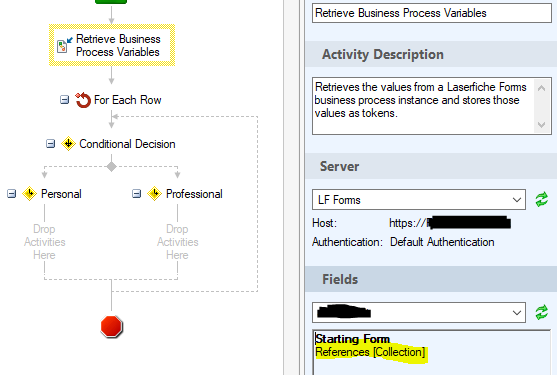Click the Default Authentication text
The height and width of the screenshot is (375, 557).
click(x=442, y=242)
